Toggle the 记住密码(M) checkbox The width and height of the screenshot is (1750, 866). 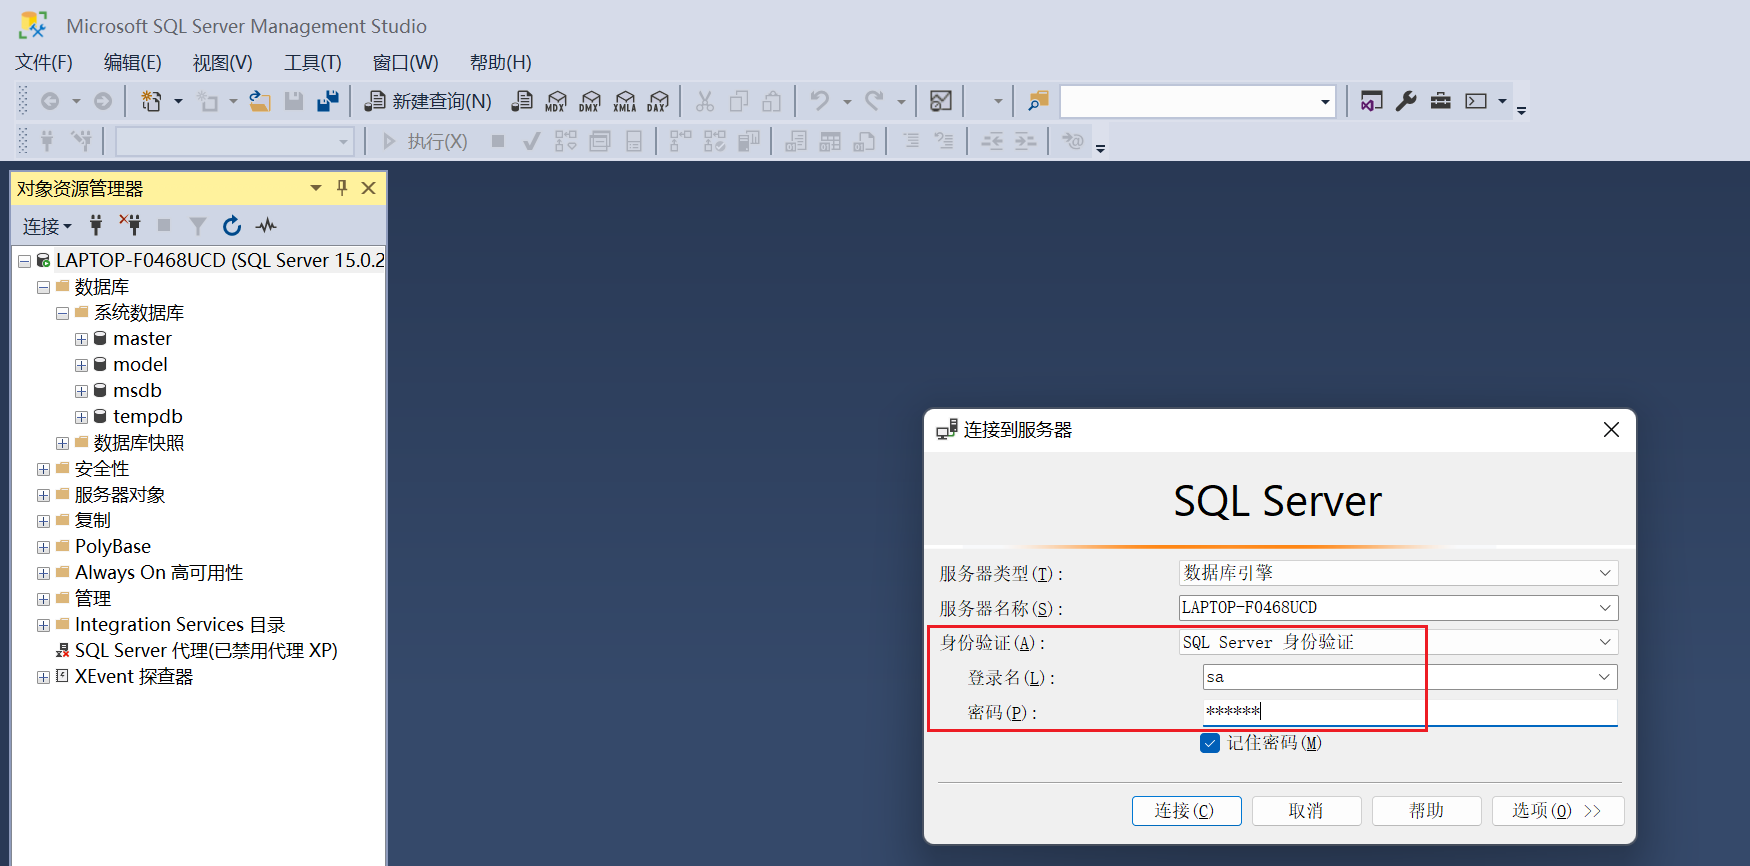[1210, 743]
